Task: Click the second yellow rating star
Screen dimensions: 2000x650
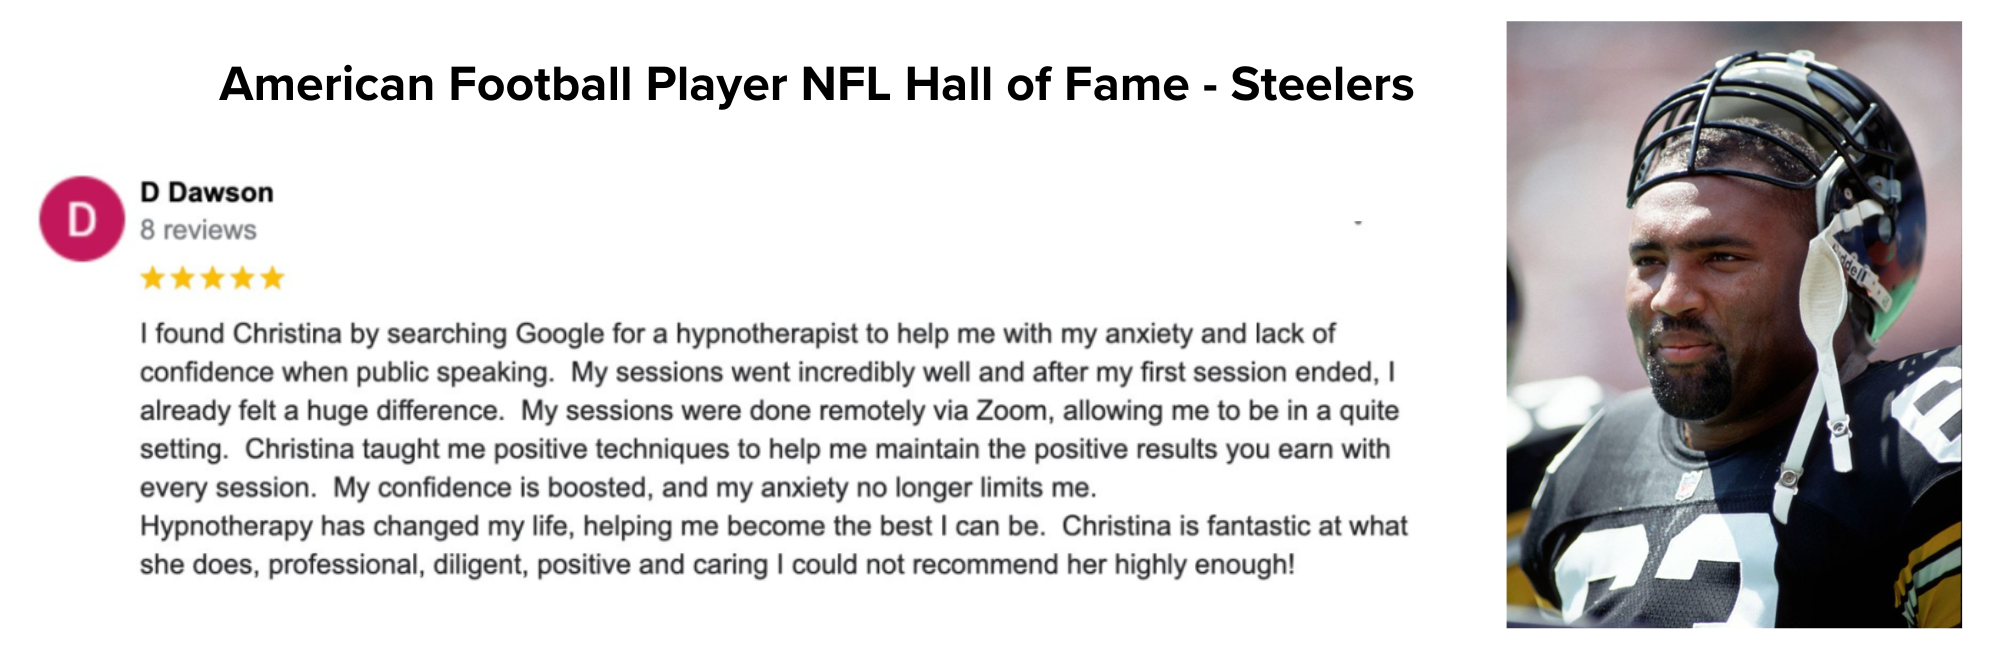Action: [182, 278]
